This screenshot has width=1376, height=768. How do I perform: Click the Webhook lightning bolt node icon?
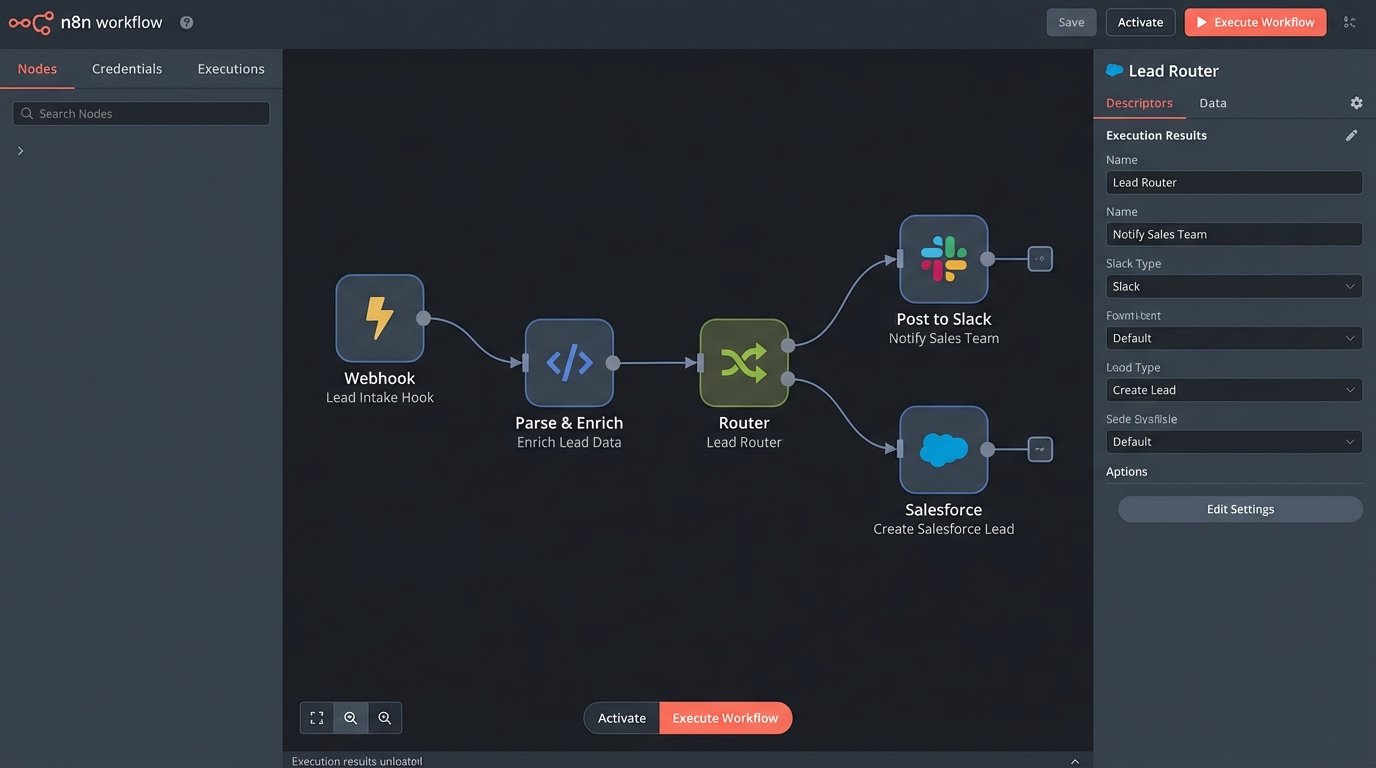(379, 318)
